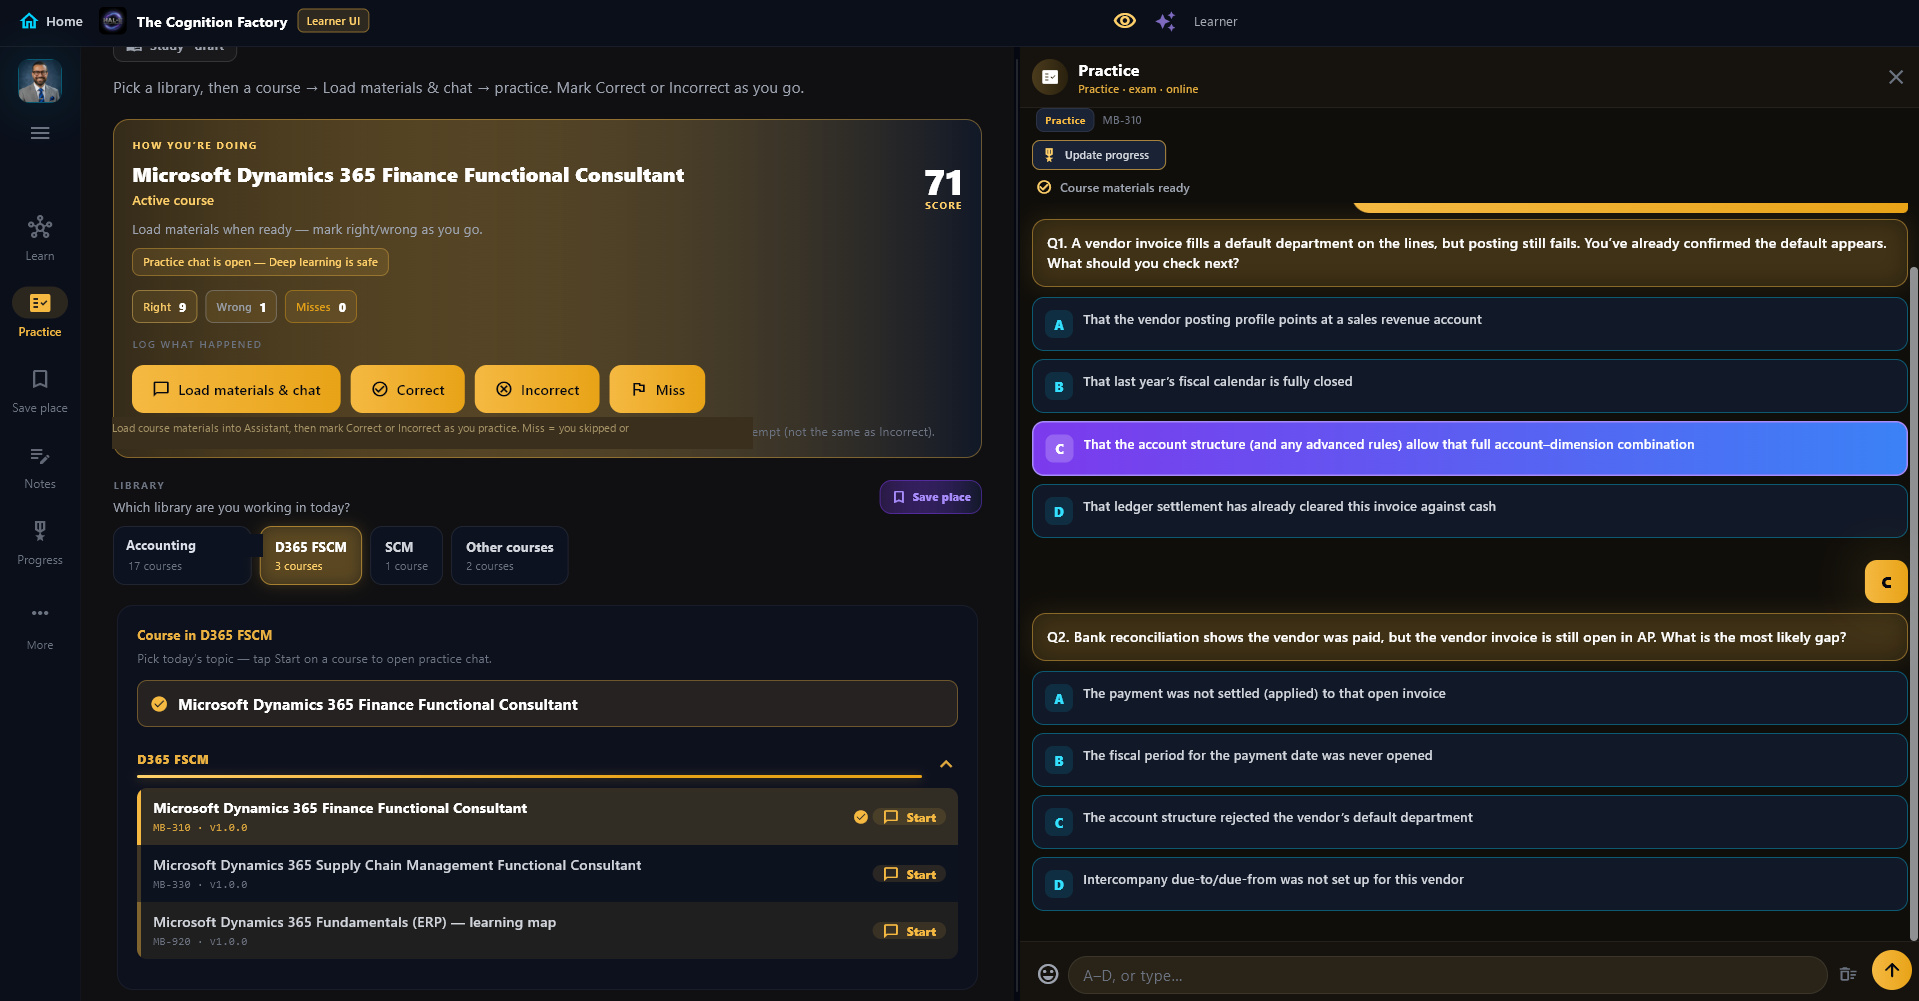The image size is (1919, 1001).
Task: Log a Miss for this question
Action: point(657,389)
